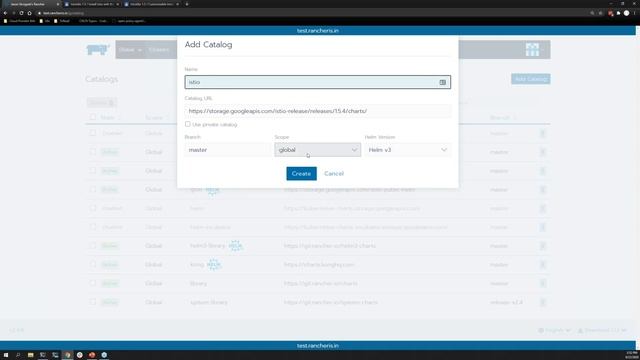Open the Download CLI dropdown in footer
Screen dimensions: 640x360
[602, 330]
